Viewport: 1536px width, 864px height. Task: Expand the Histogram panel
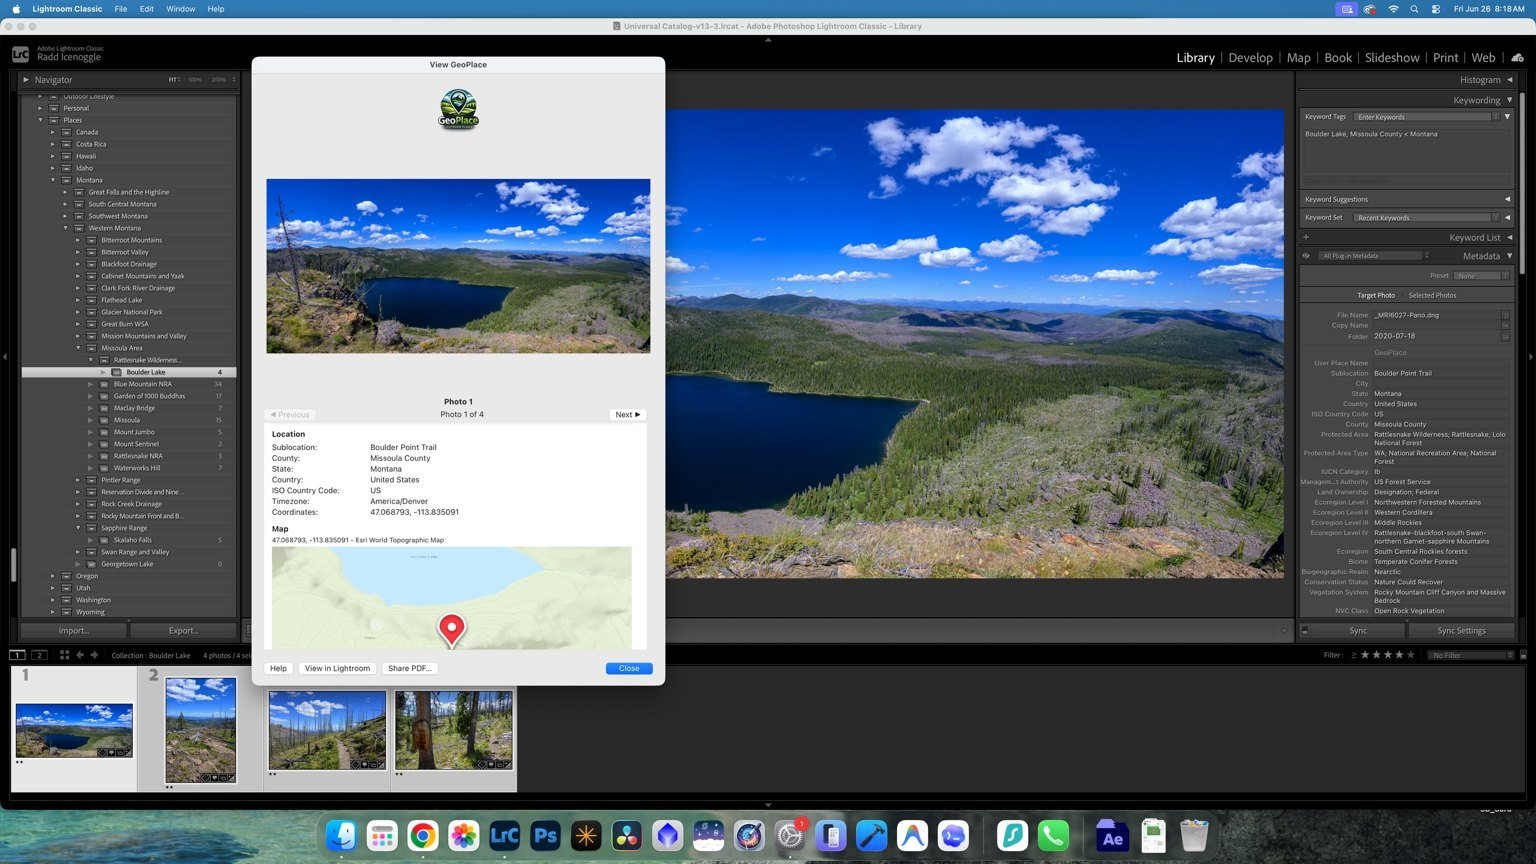(x=1487, y=80)
